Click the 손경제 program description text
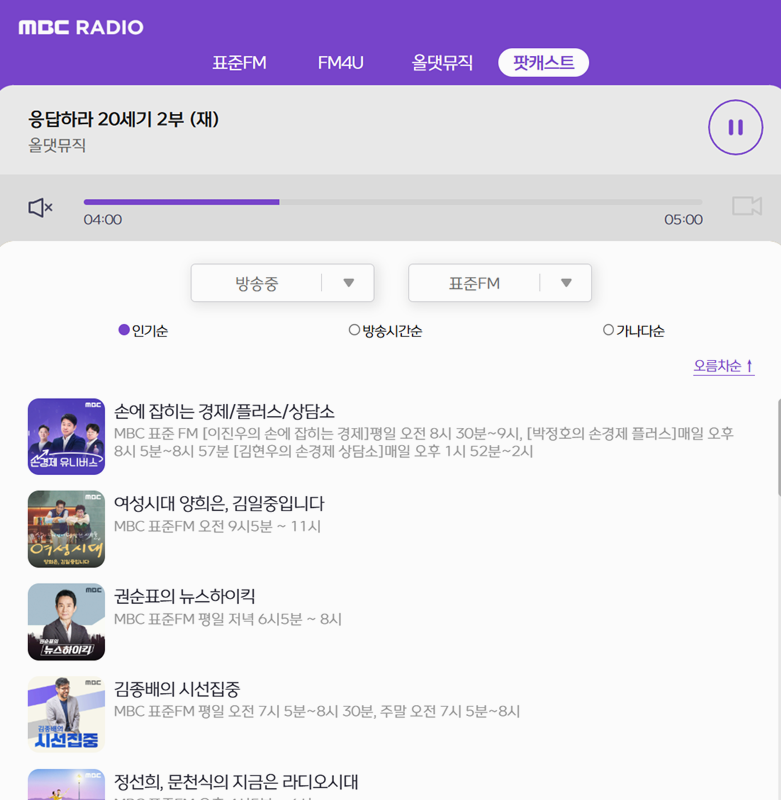Screen dimensions: 781x800 tap(423, 442)
